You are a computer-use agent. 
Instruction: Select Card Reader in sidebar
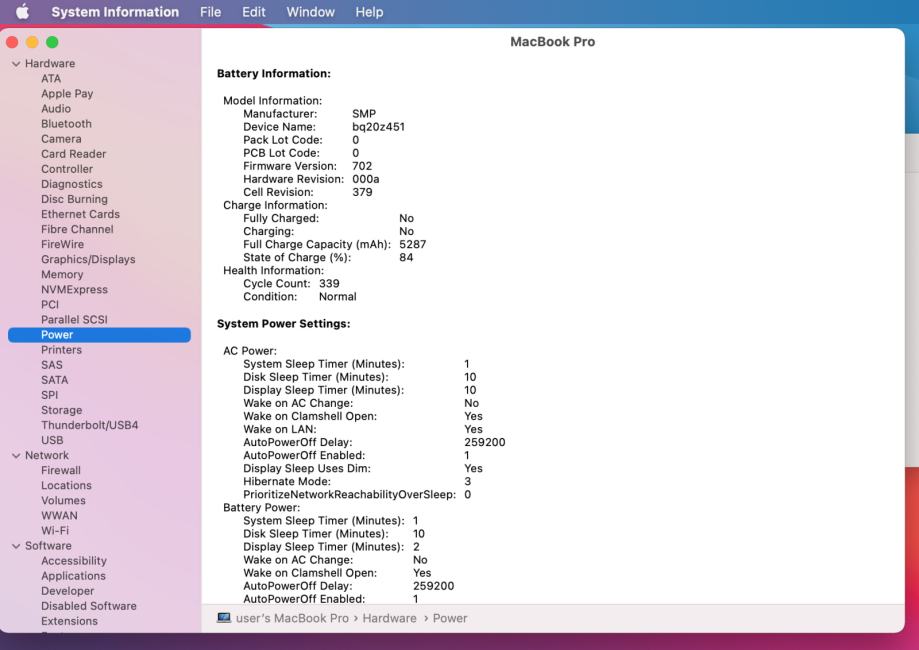coord(73,154)
